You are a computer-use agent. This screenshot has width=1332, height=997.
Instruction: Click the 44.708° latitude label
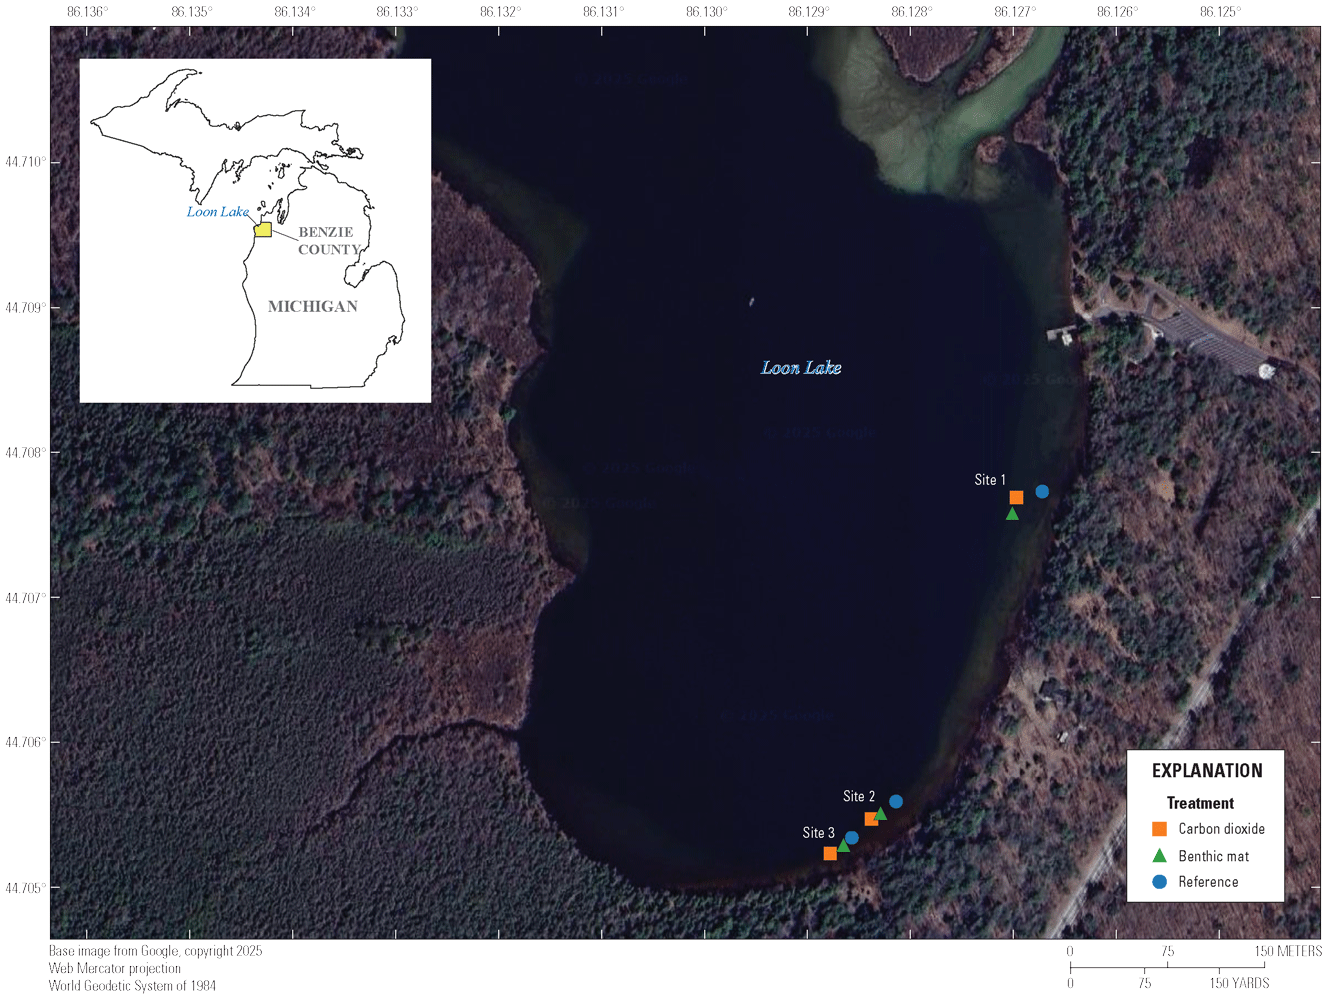pos(24,452)
